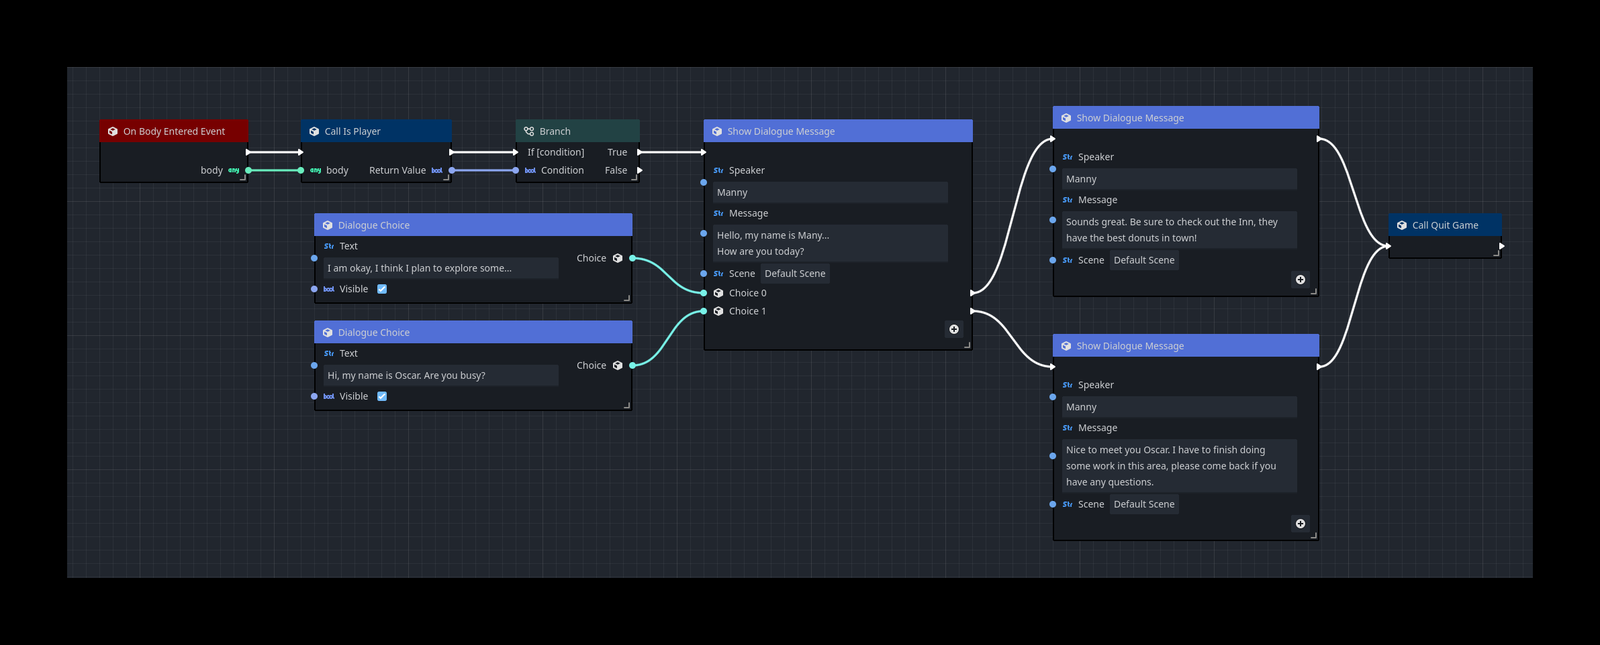This screenshot has width=1600, height=645.
Task: Open Default Scene on the 'Nice to meet you' node
Action: (x=1144, y=505)
